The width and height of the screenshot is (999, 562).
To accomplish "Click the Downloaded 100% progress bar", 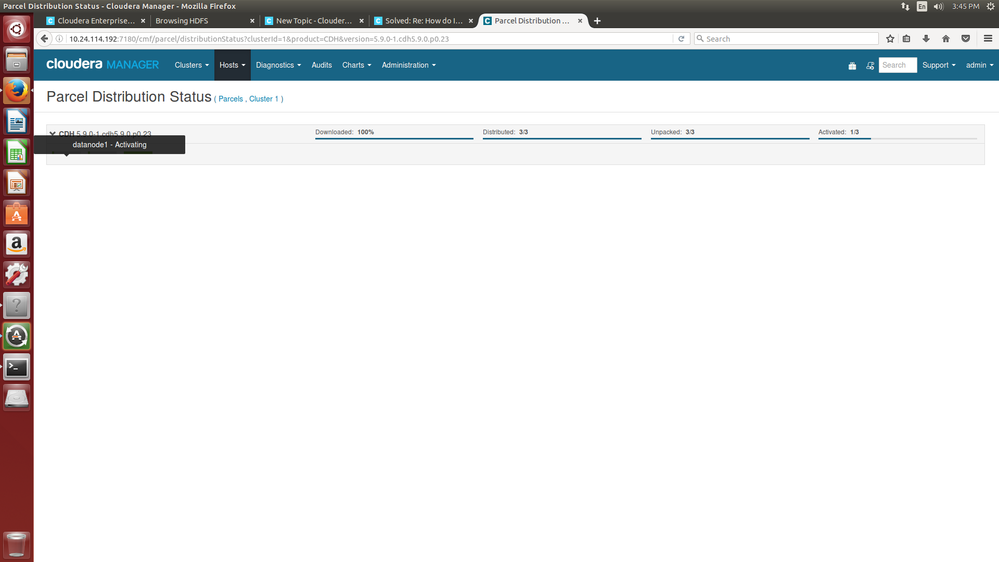I will click(x=394, y=138).
